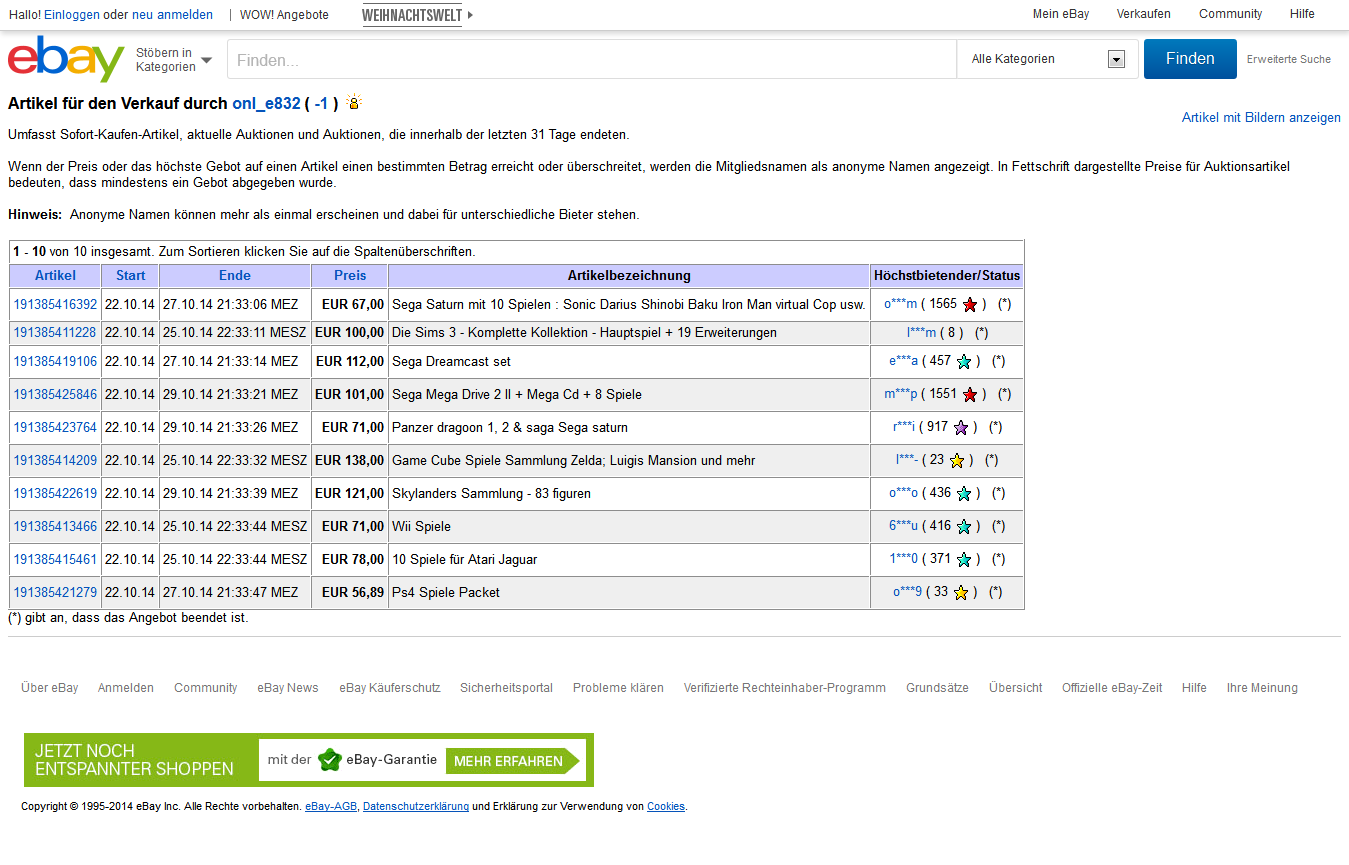This screenshot has width=1349, height=865.
Task: Click turquoise star next to e***a 457
Action: [x=964, y=362]
